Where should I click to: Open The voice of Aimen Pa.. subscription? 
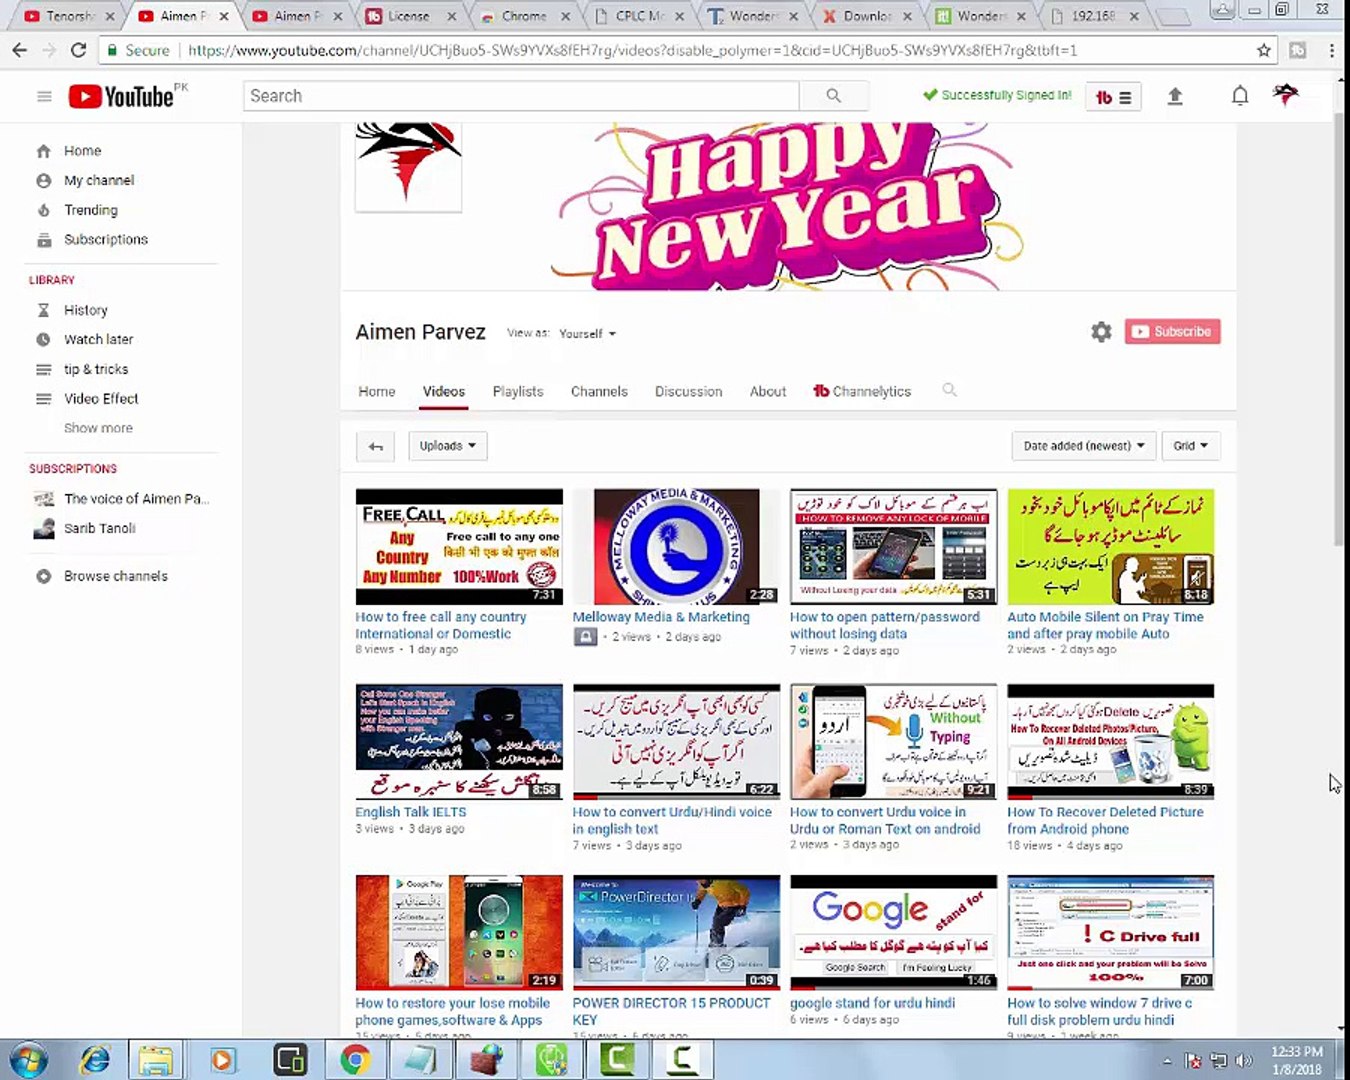coord(137,499)
